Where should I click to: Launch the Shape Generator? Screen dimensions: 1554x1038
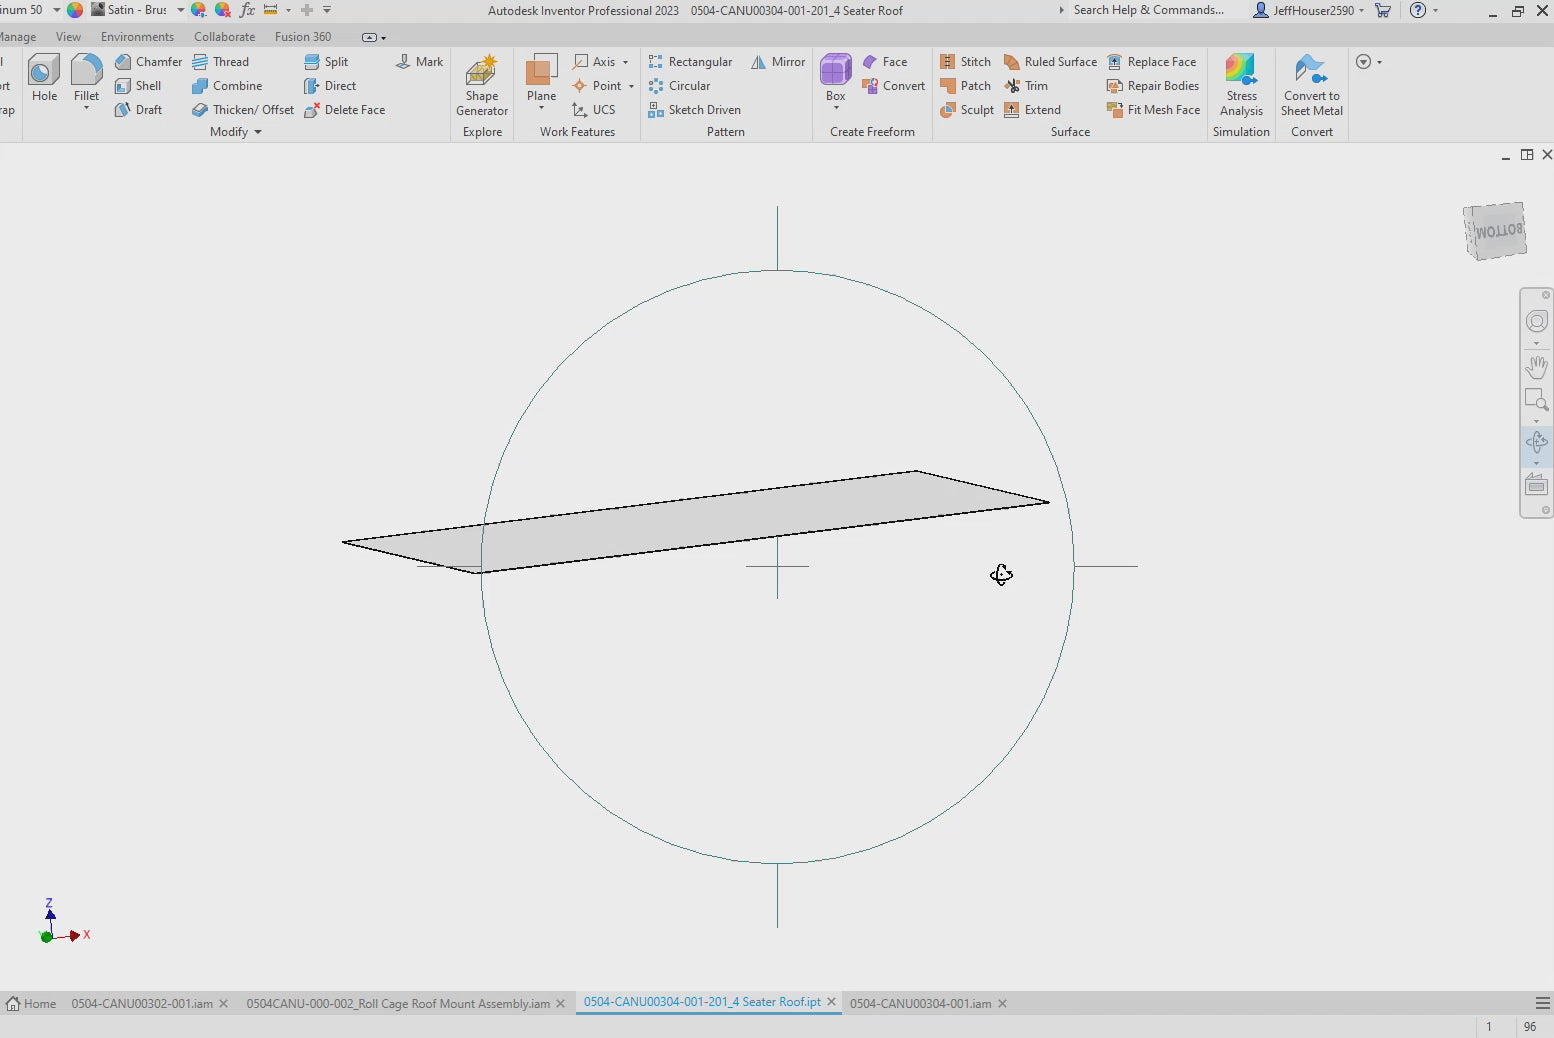coord(482,85)
